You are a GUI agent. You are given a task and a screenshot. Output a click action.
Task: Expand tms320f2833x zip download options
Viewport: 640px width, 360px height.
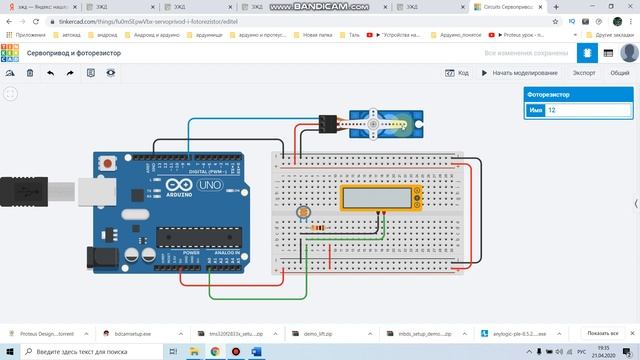pyautogui.click(x=276, y=334)
